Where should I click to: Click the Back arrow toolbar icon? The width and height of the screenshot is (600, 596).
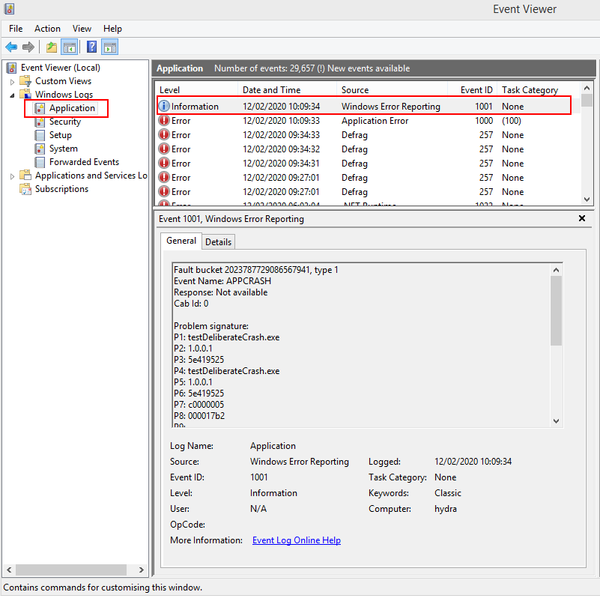point(12,47)
